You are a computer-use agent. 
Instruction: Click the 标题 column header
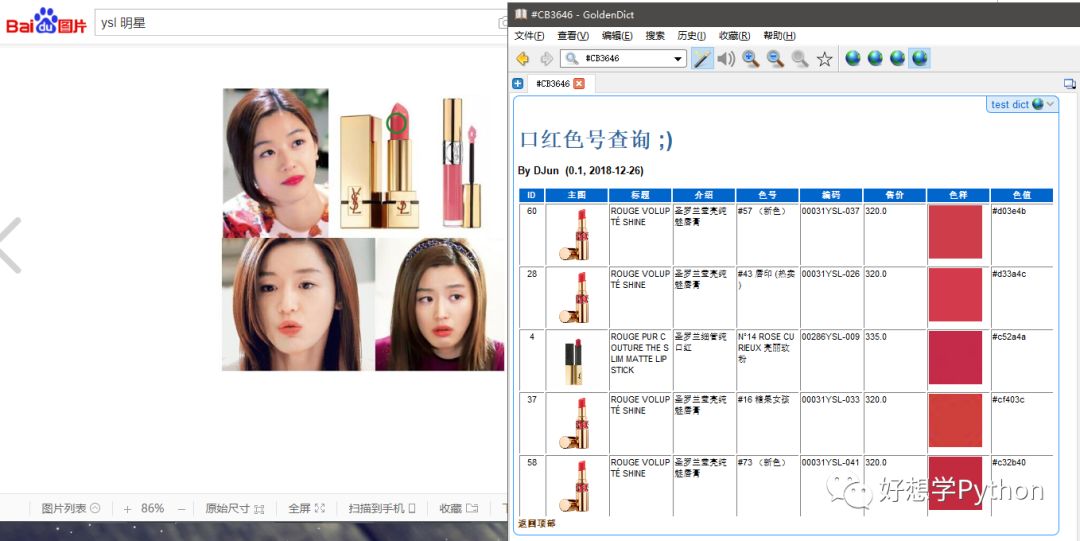click(641, 195)
